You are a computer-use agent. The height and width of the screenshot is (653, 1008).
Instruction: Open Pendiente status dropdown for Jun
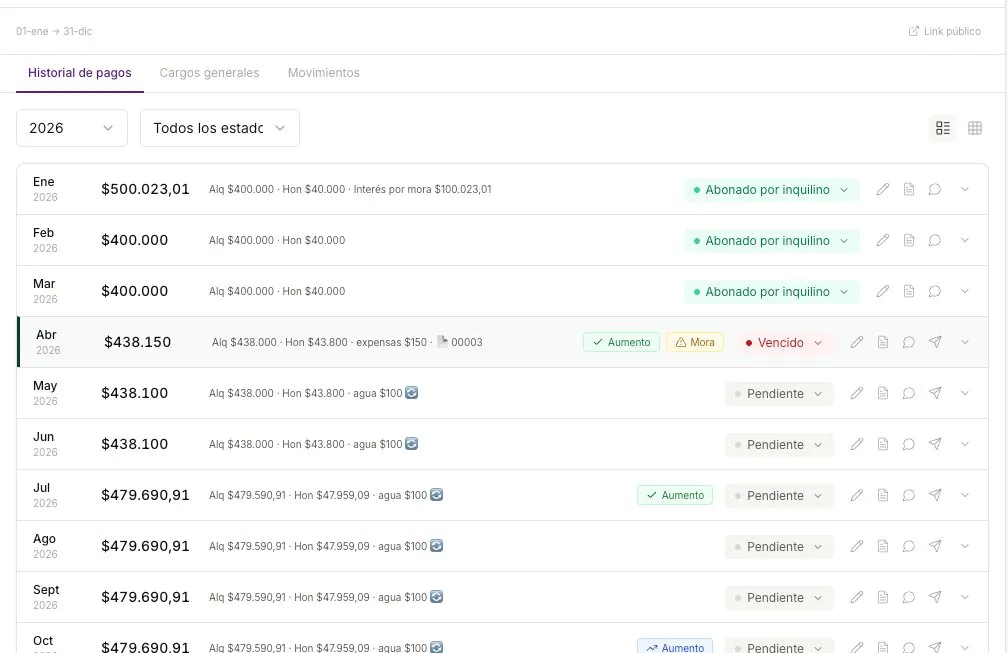(779, 444)
